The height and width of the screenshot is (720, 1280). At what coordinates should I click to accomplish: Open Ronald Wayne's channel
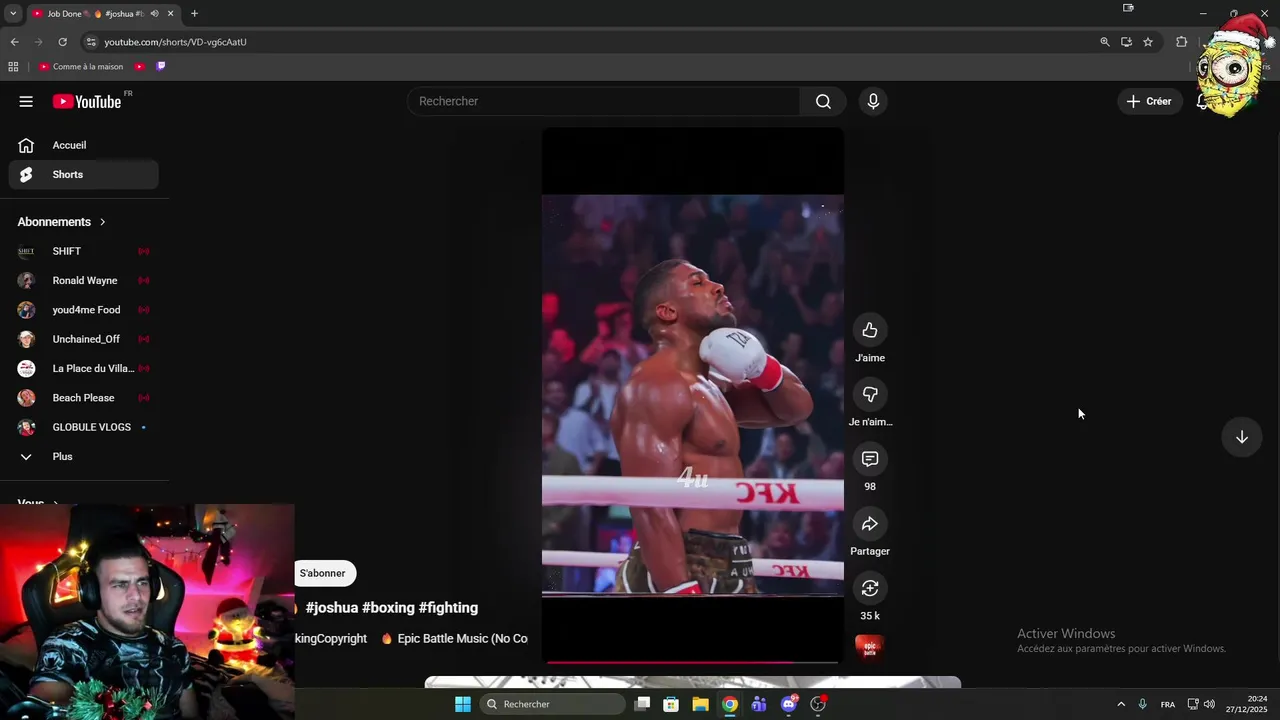coord(84,280)
